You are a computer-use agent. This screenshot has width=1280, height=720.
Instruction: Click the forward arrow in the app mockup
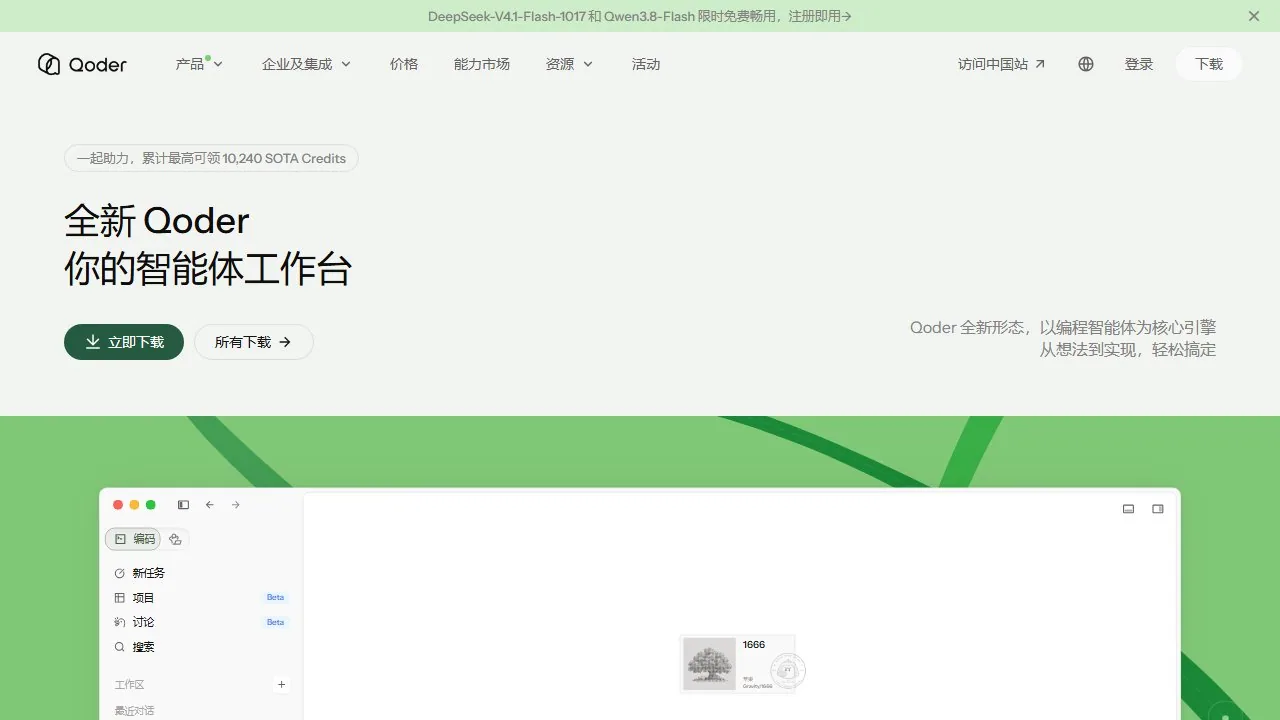point(236,505)
